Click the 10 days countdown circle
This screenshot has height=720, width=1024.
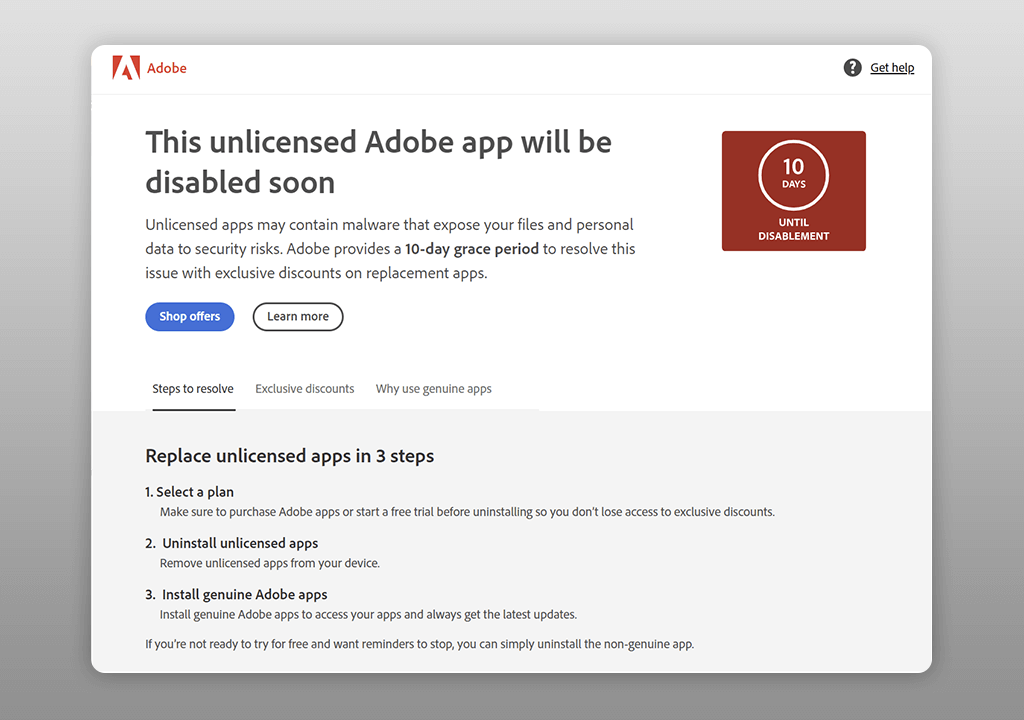[x=793, y=174]
